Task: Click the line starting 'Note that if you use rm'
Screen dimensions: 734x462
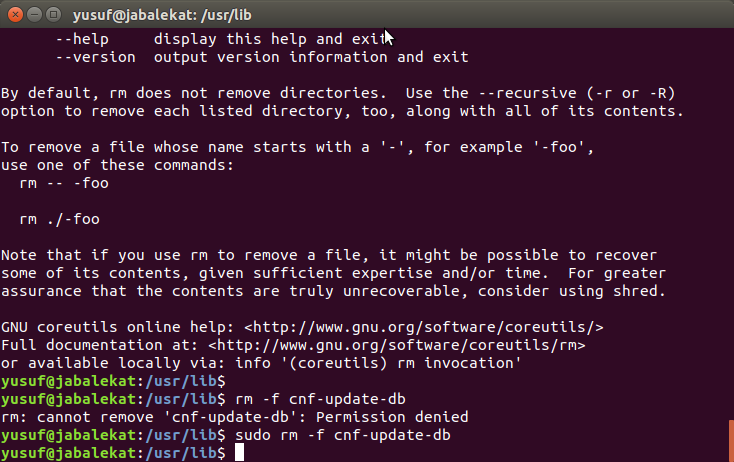Action: [x=329, y=255]
